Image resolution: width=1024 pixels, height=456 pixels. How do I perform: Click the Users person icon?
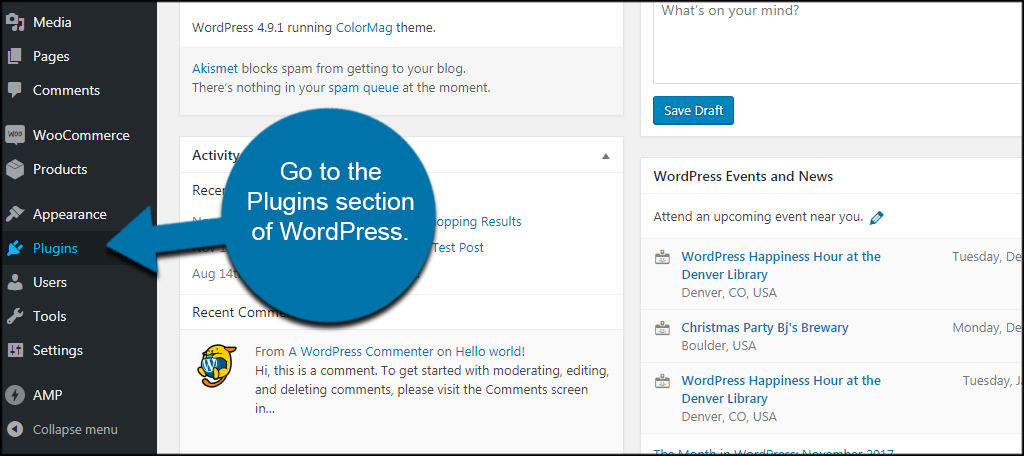[15, 282]
